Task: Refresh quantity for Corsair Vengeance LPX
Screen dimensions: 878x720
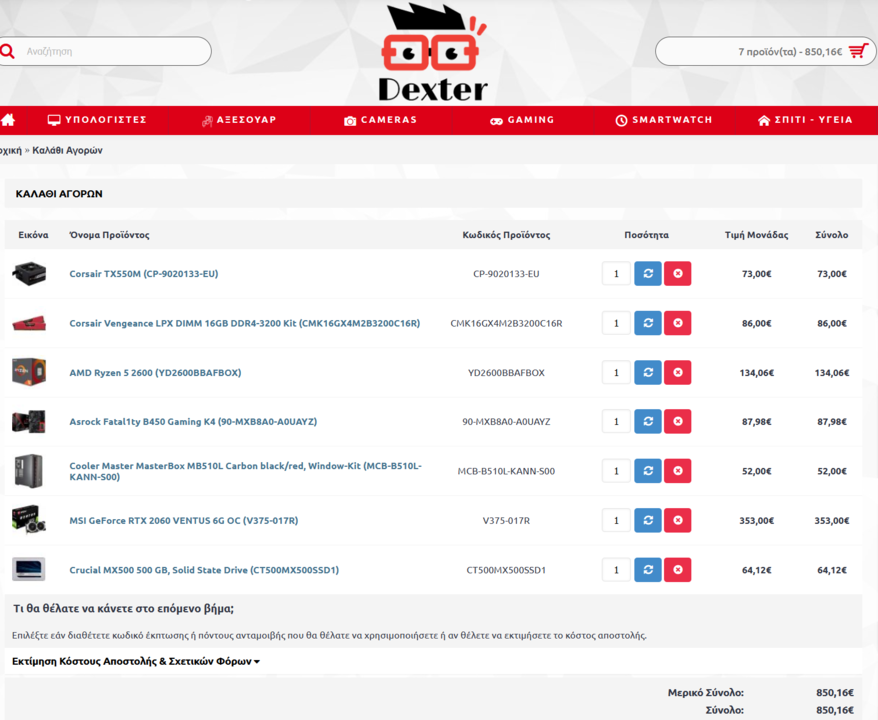Action: [648, 323]
